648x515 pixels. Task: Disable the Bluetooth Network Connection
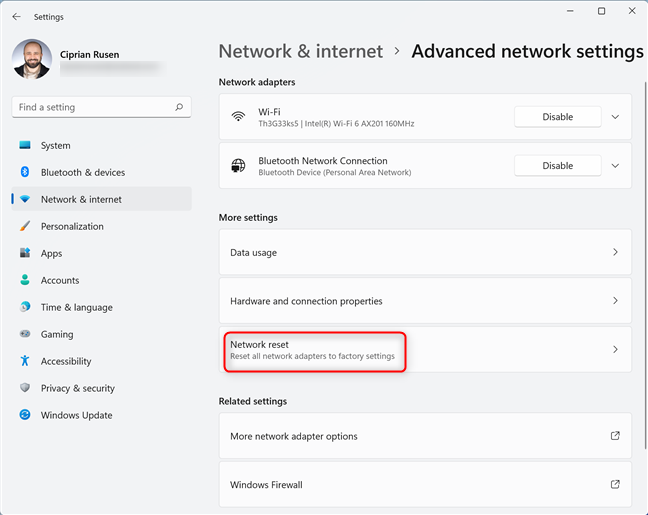point(557,166)
